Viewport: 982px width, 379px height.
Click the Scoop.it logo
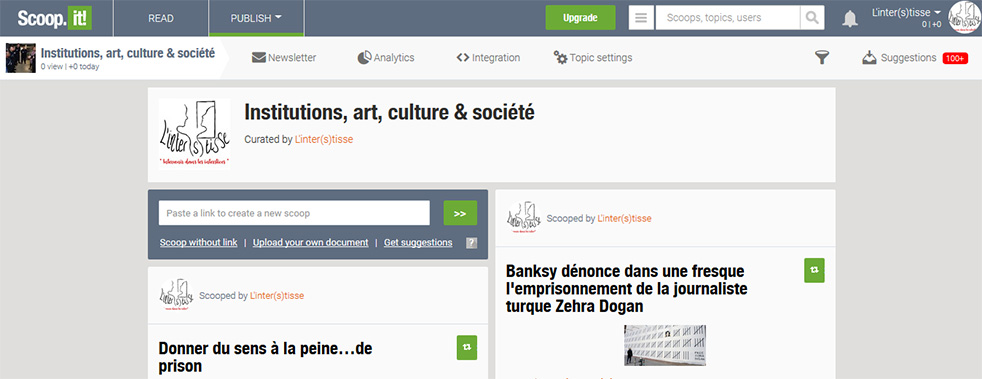tap(54, 18)
